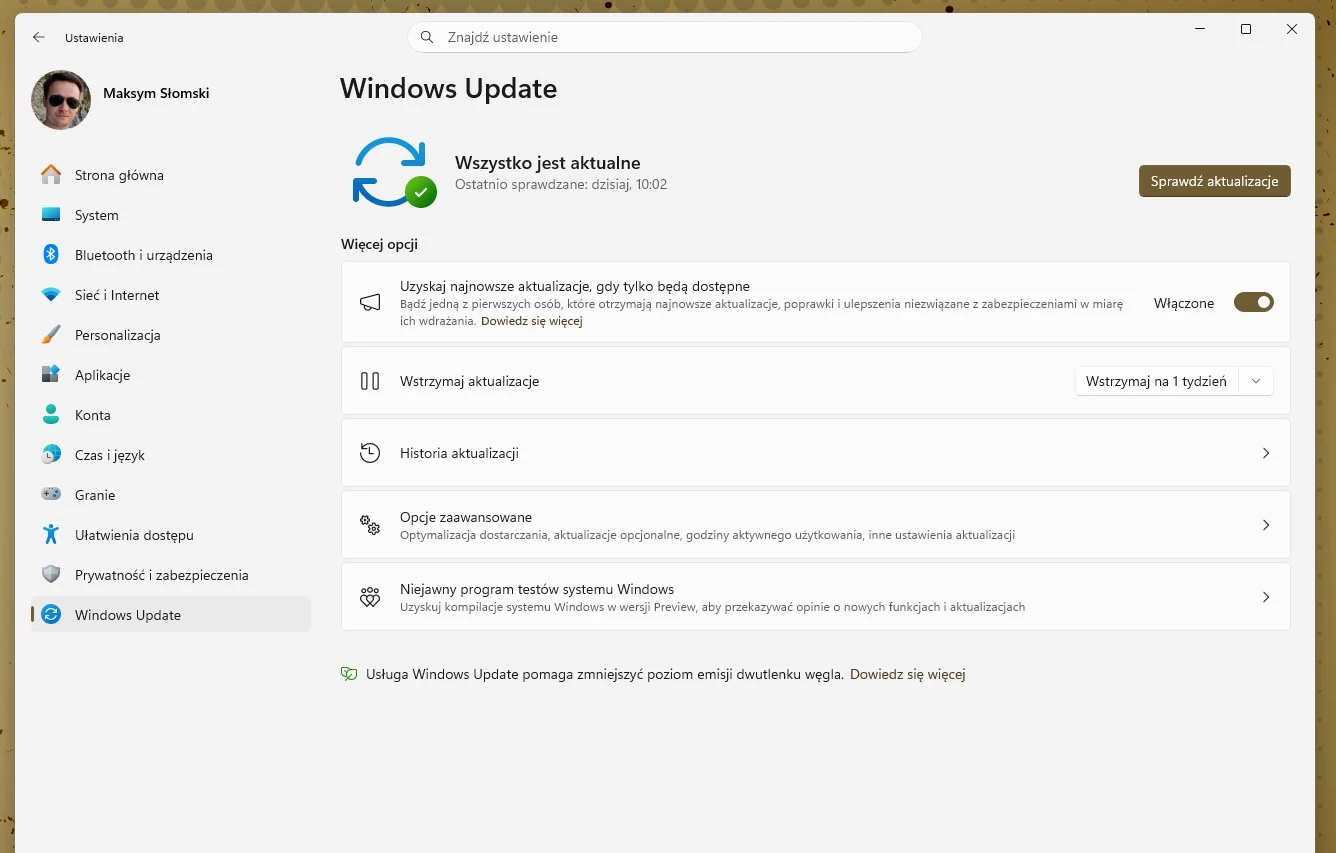Click the Windows Update sidebar sync icon
1336x853 pixels.
click(51, 615)
